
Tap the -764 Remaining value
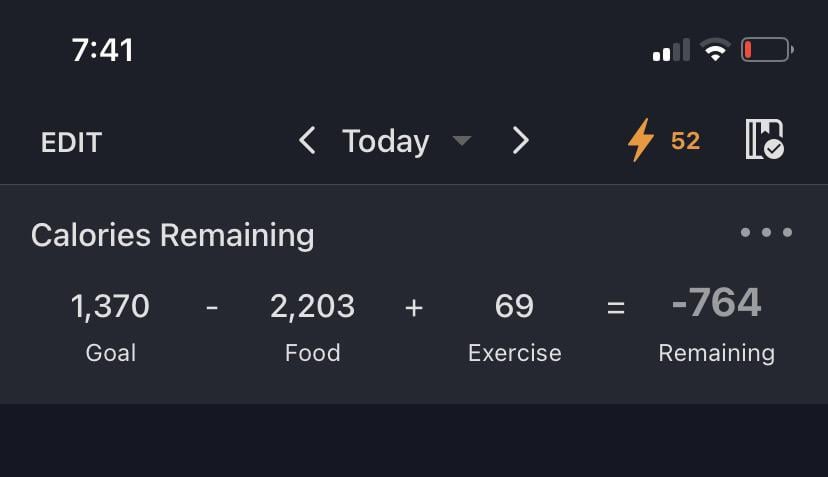tap(716, 303)
